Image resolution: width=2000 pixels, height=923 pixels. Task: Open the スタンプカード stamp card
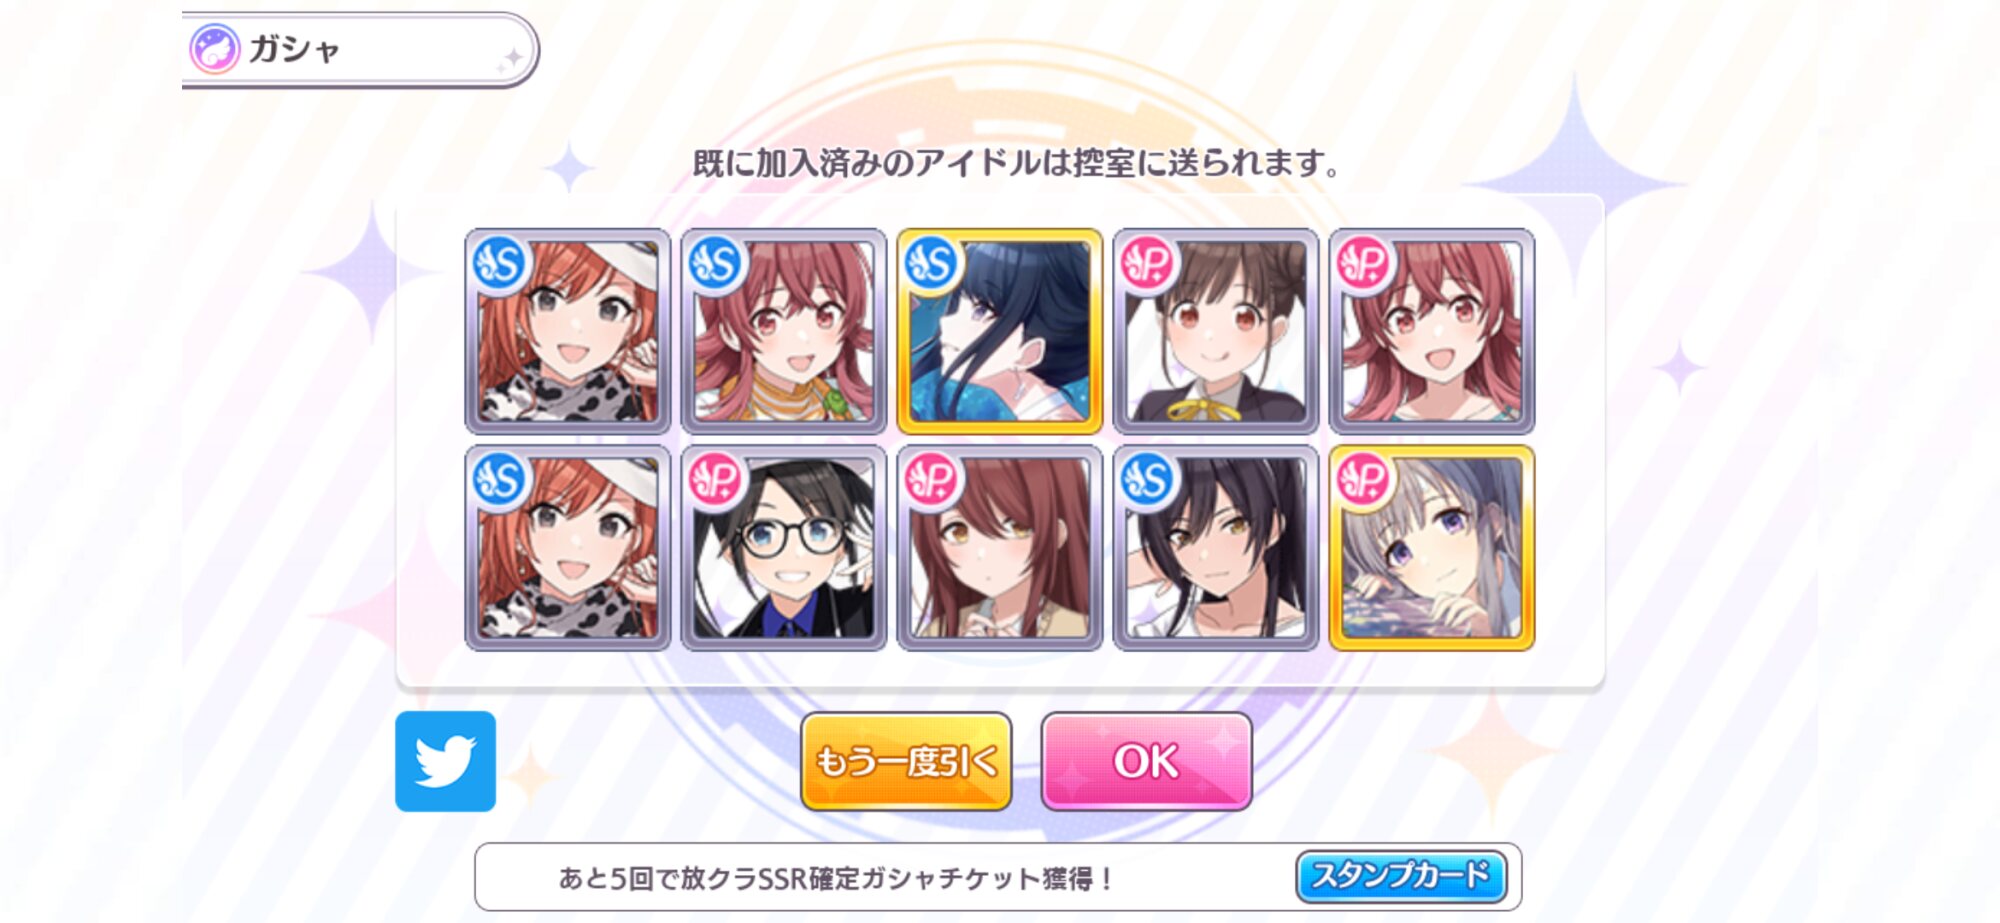(1401, 877)
